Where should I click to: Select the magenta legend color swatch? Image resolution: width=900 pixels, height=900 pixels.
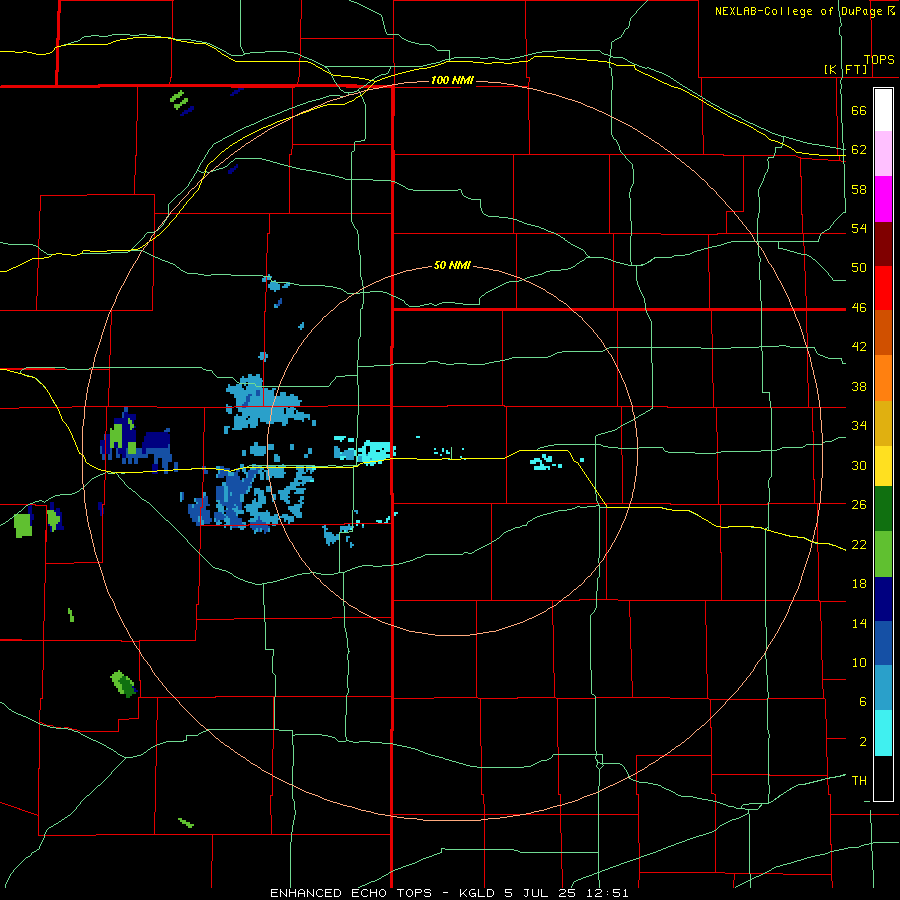coord(883,199)
